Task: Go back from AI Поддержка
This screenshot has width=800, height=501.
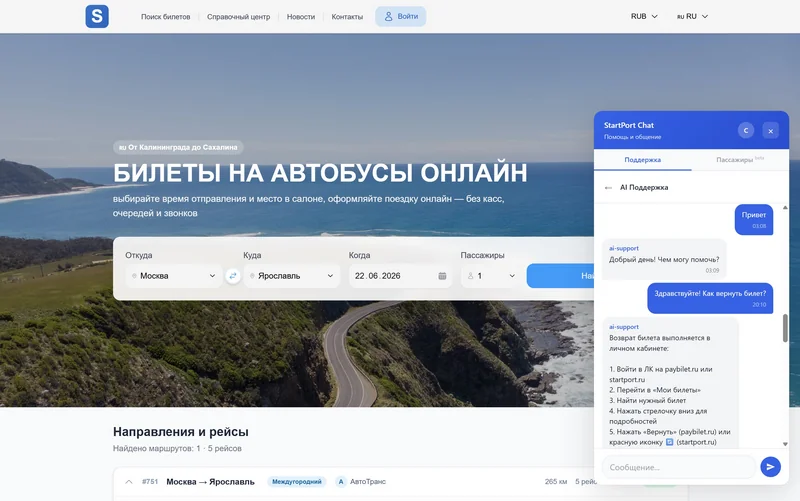Action: pos(608,188)
